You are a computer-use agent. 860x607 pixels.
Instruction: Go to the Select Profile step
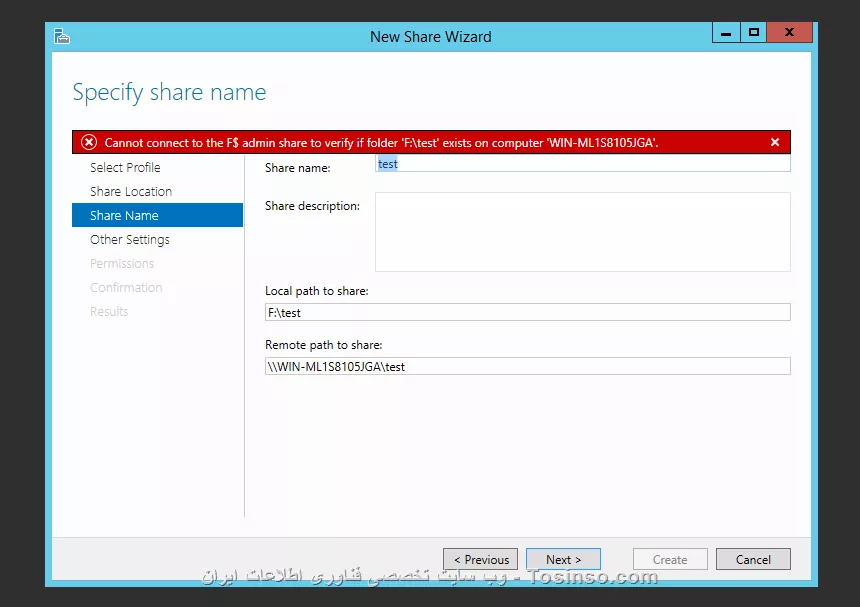pos(125,167)
